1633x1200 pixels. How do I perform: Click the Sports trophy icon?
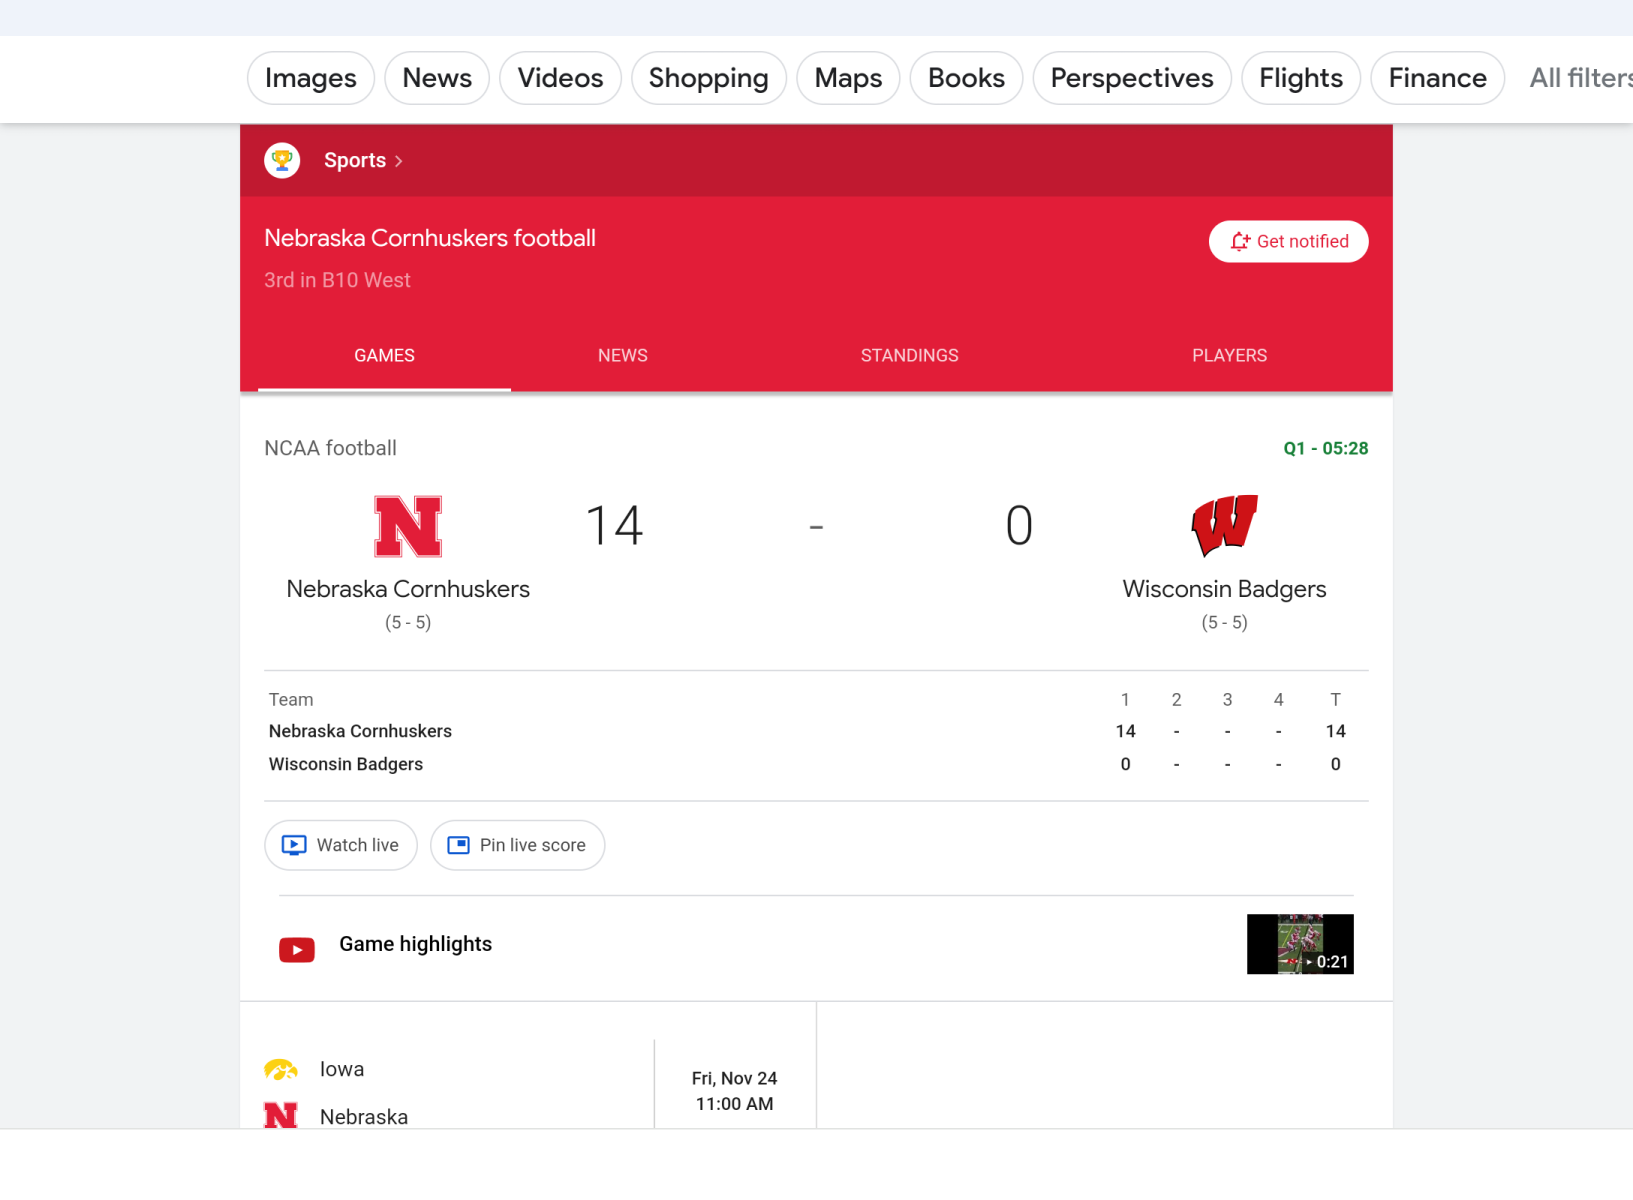[282, 160]
